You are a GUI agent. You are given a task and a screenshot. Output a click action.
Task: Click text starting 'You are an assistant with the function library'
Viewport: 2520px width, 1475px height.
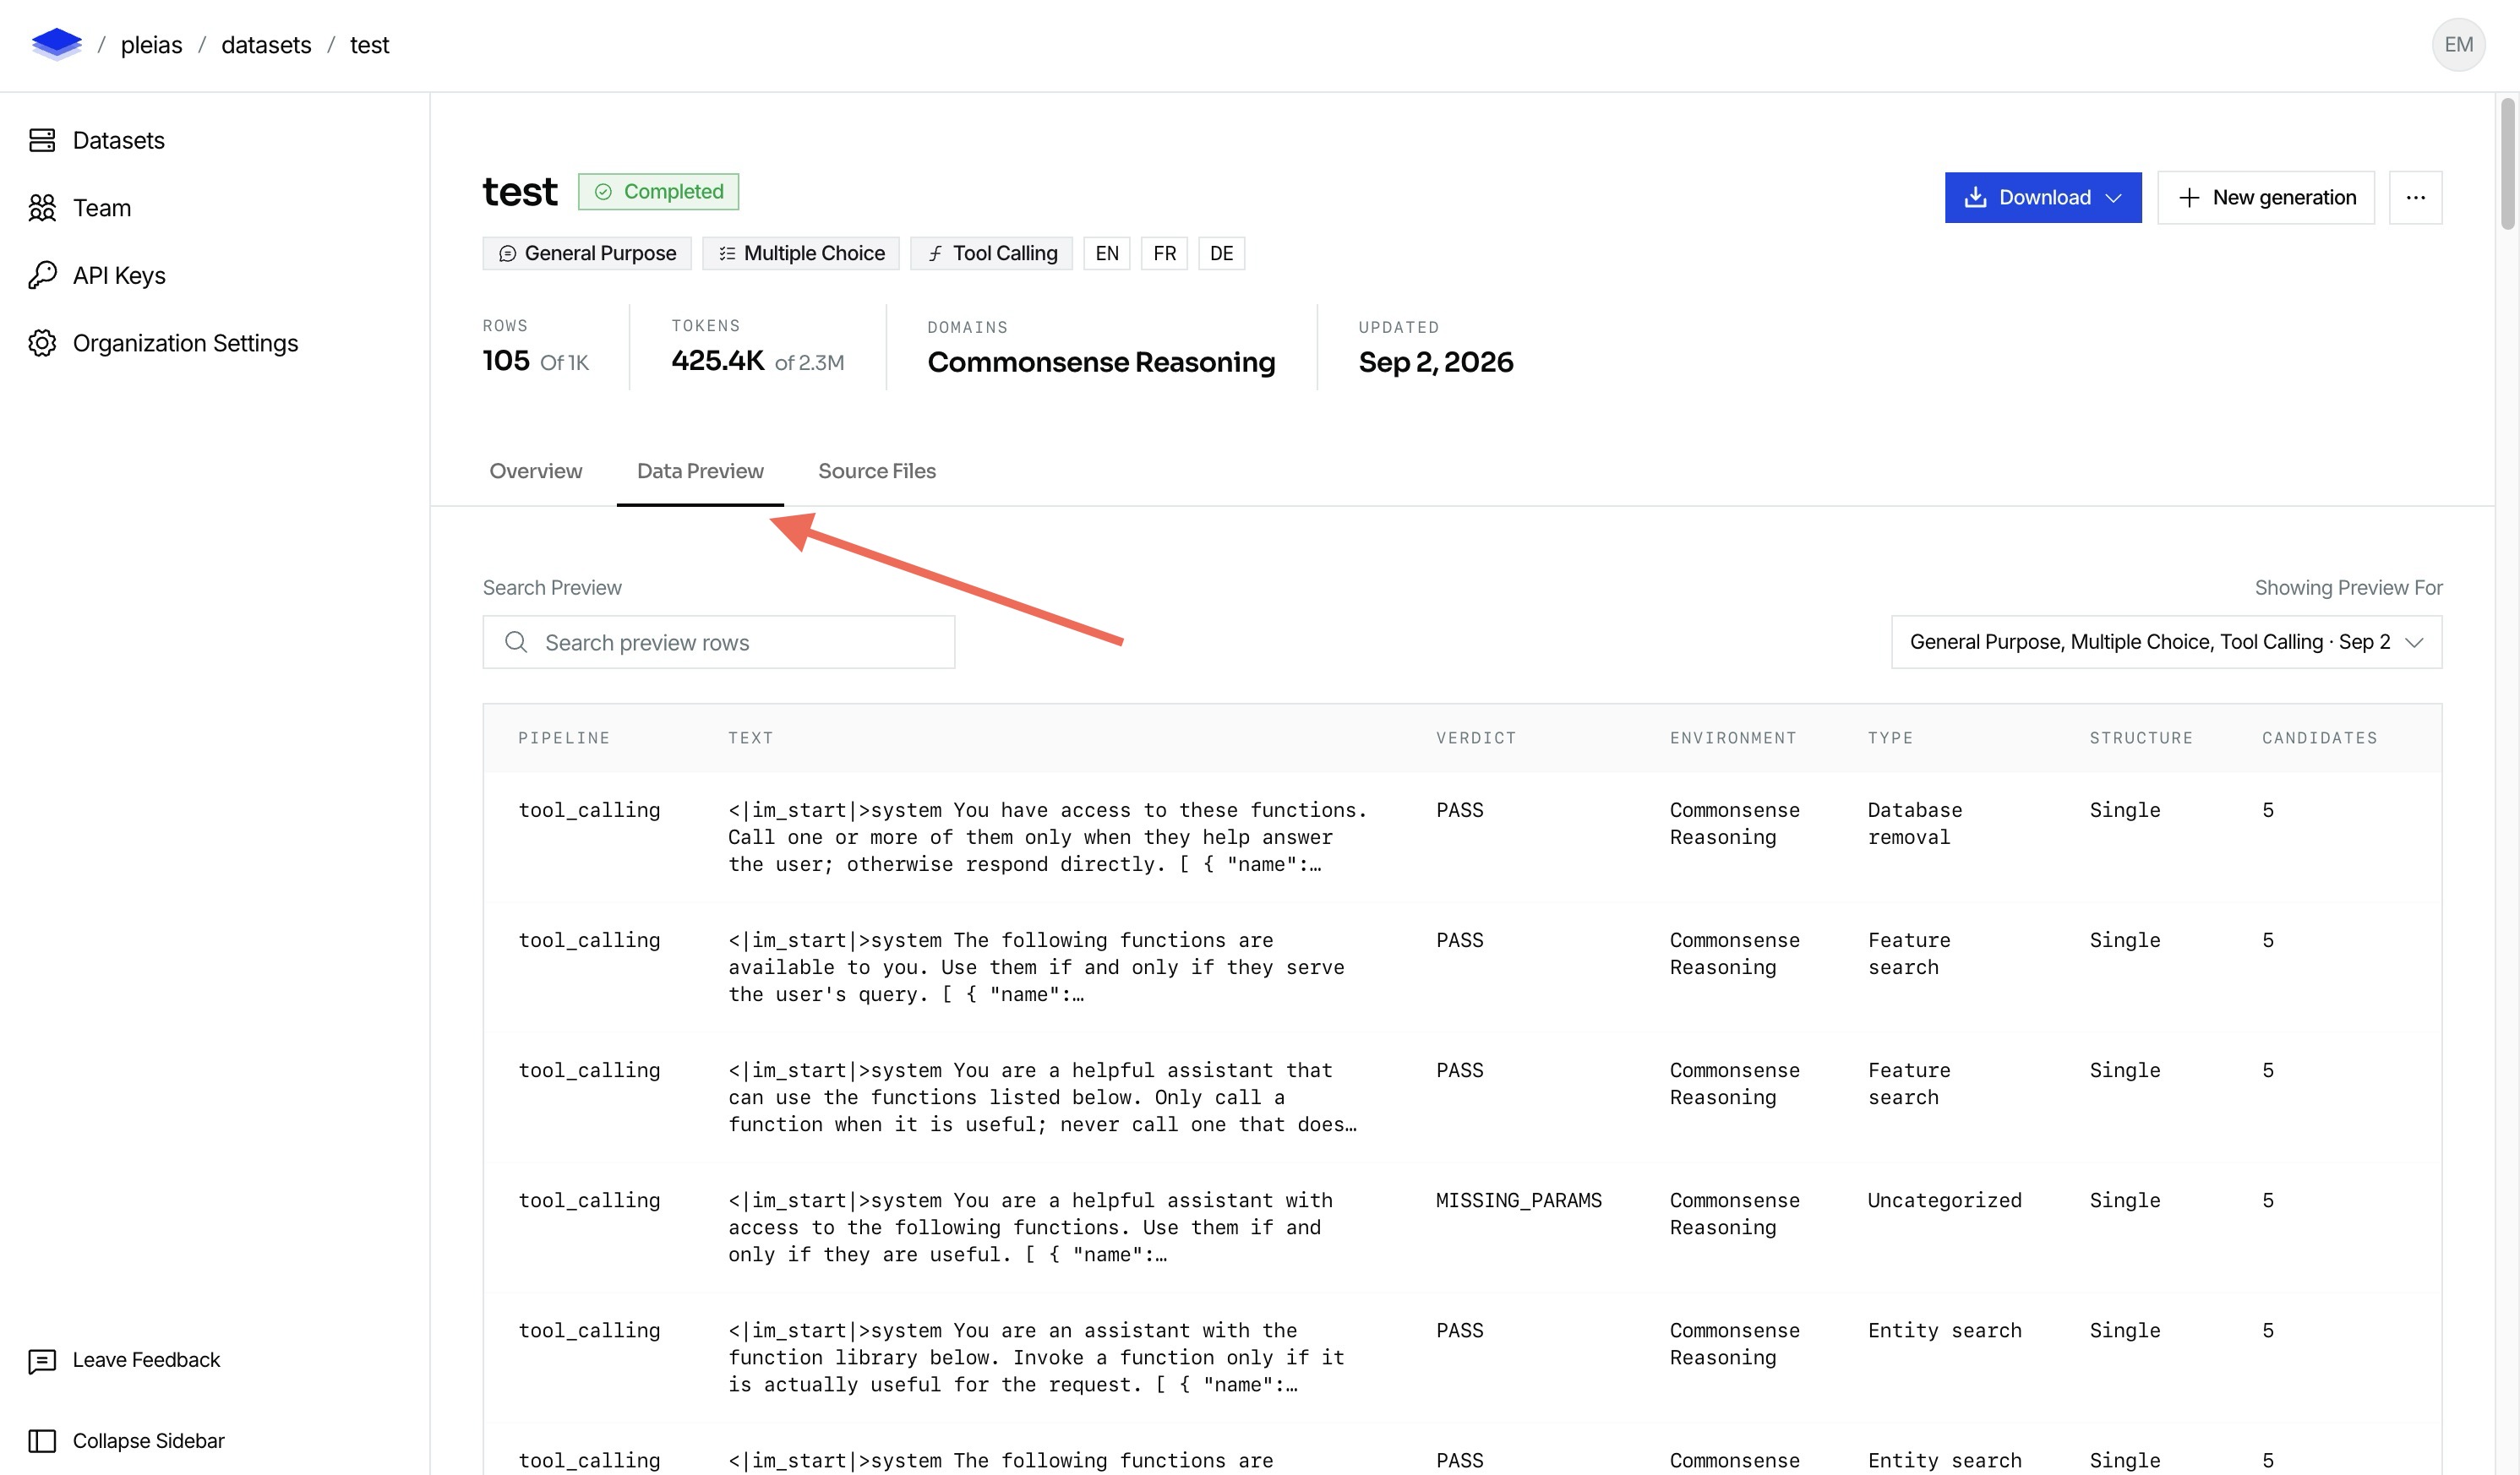tap(1036, 1357)
